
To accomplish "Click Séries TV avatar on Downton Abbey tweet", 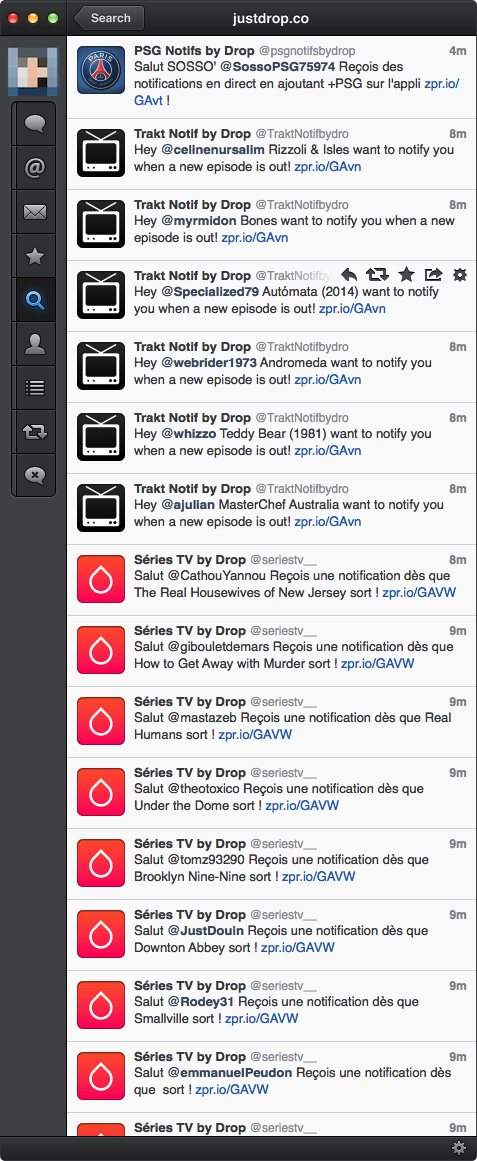I will click(101, 934).
